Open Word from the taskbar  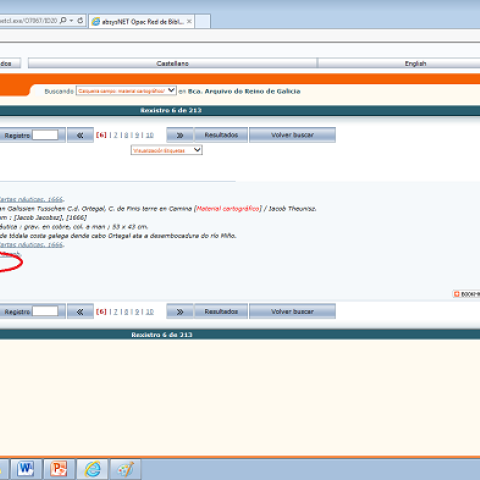26,469
